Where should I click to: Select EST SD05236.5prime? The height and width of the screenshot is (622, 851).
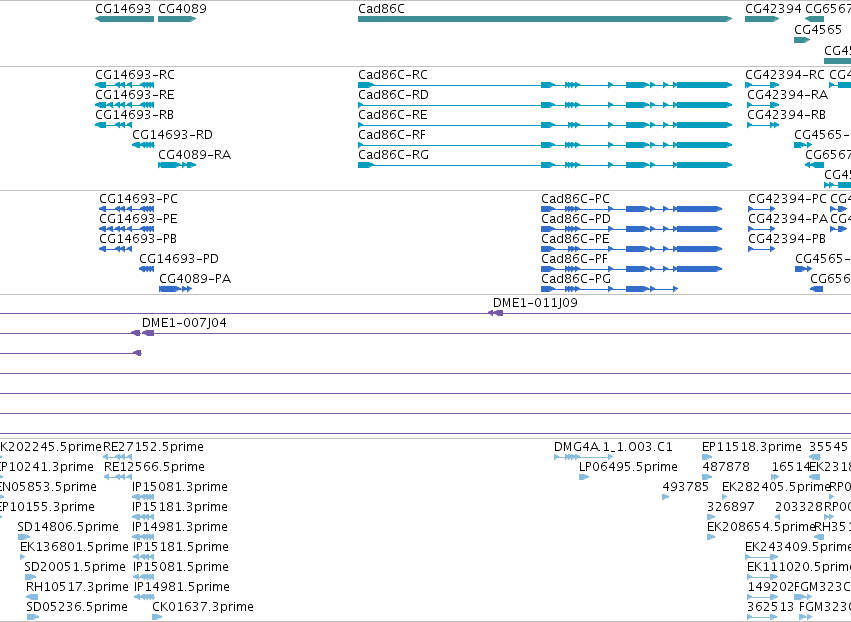coord(77,607)
